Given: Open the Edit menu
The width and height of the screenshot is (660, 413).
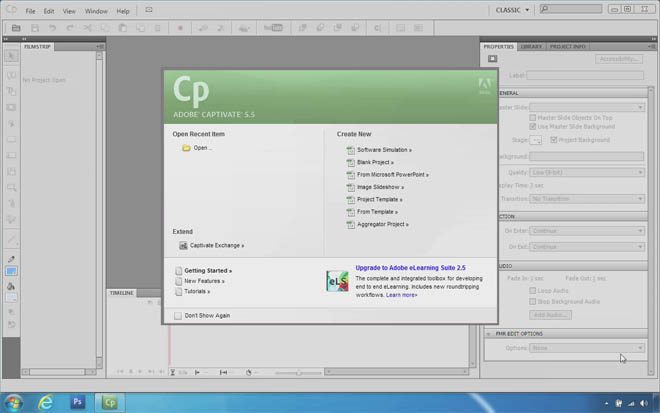Looking at the screenshot, I should point(49,11).
